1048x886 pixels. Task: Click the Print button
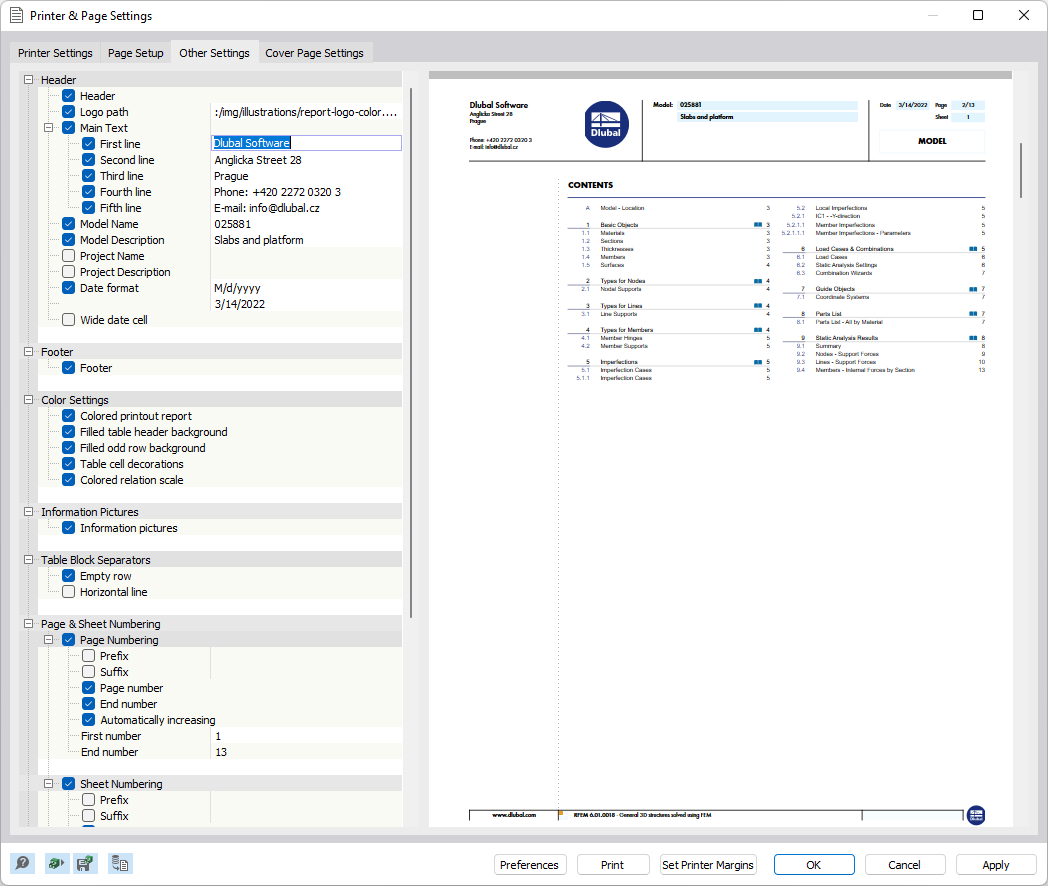(613, 865)
